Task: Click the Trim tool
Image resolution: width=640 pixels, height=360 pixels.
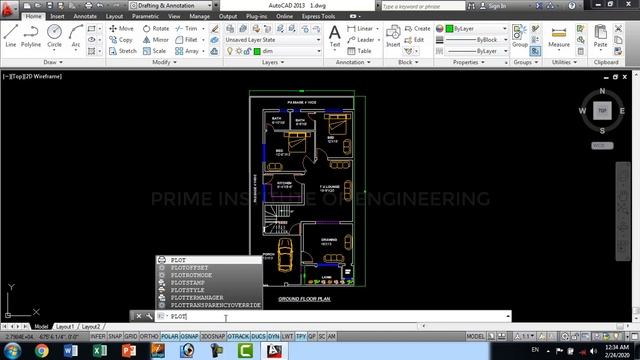Action: (186, 29)
